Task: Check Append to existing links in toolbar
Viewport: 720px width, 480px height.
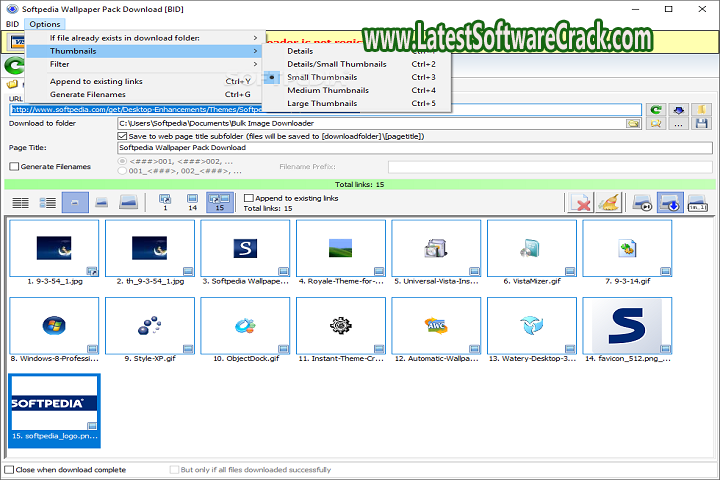Action: [249, 198]
